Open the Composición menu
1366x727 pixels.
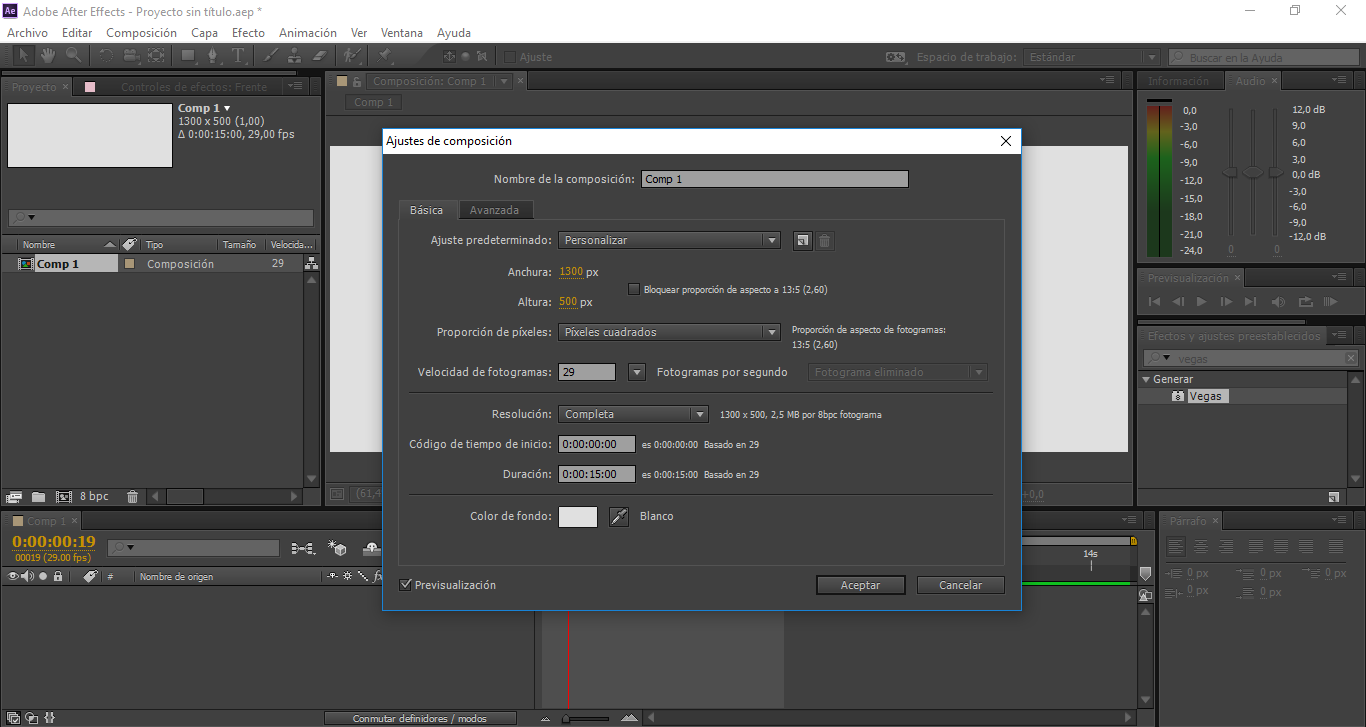(x=141, y=33)
